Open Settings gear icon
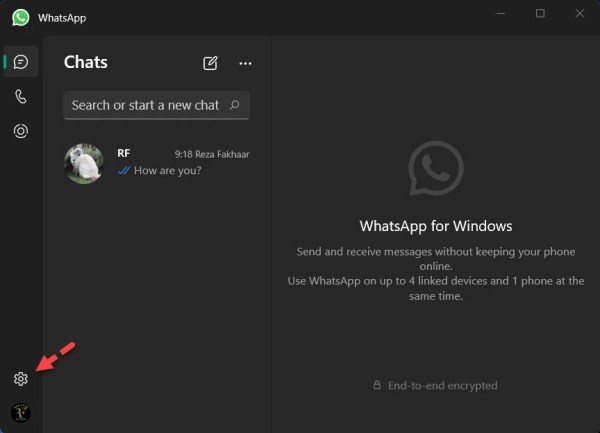The height and width of the screenshot is (433, 600). coord(21,379)
